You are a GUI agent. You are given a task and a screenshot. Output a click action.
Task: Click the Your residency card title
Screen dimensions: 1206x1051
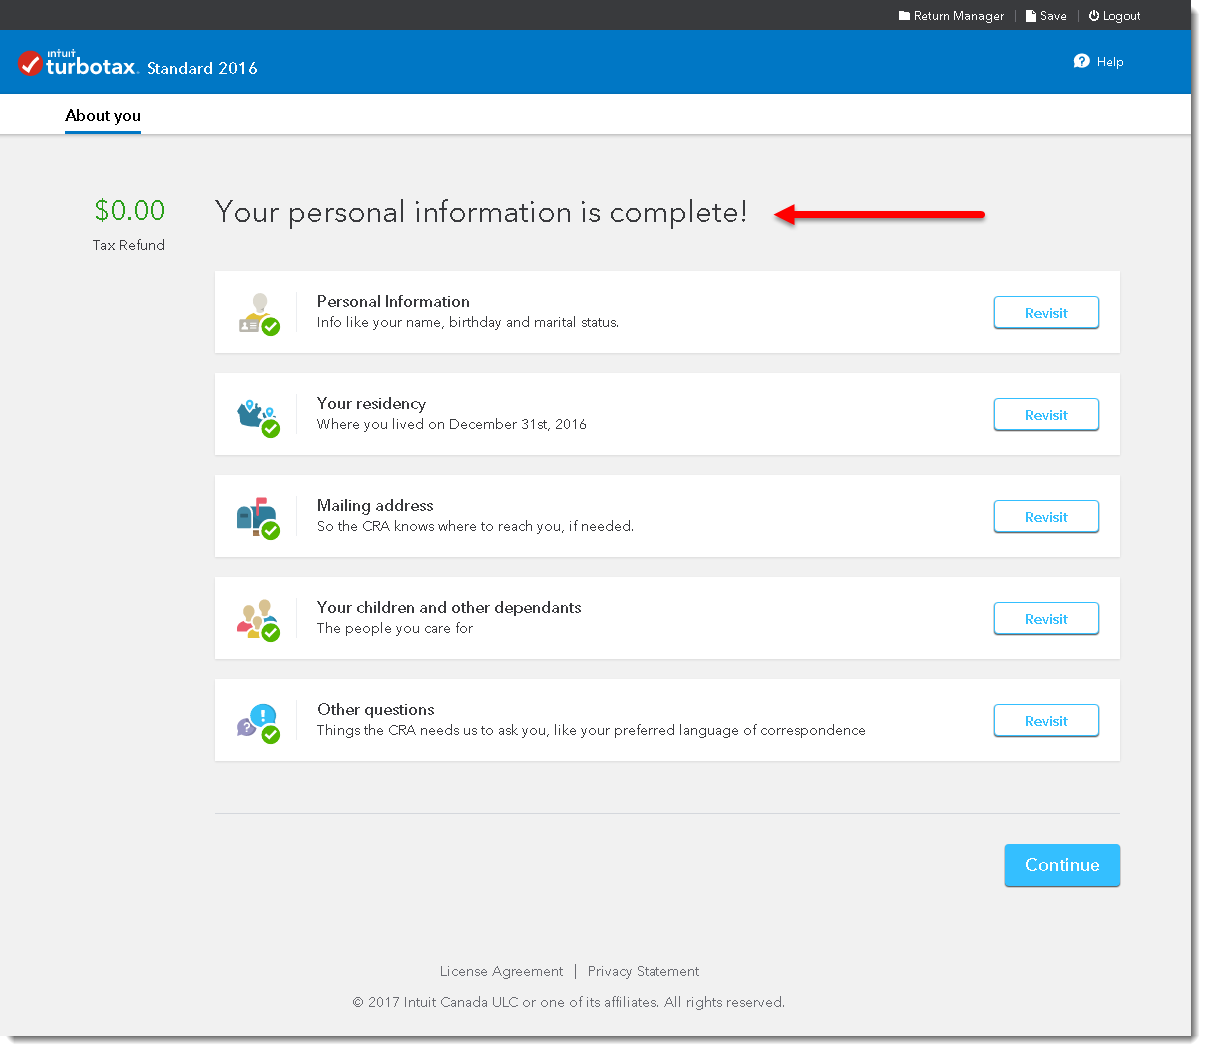click(x=371, y=403)
